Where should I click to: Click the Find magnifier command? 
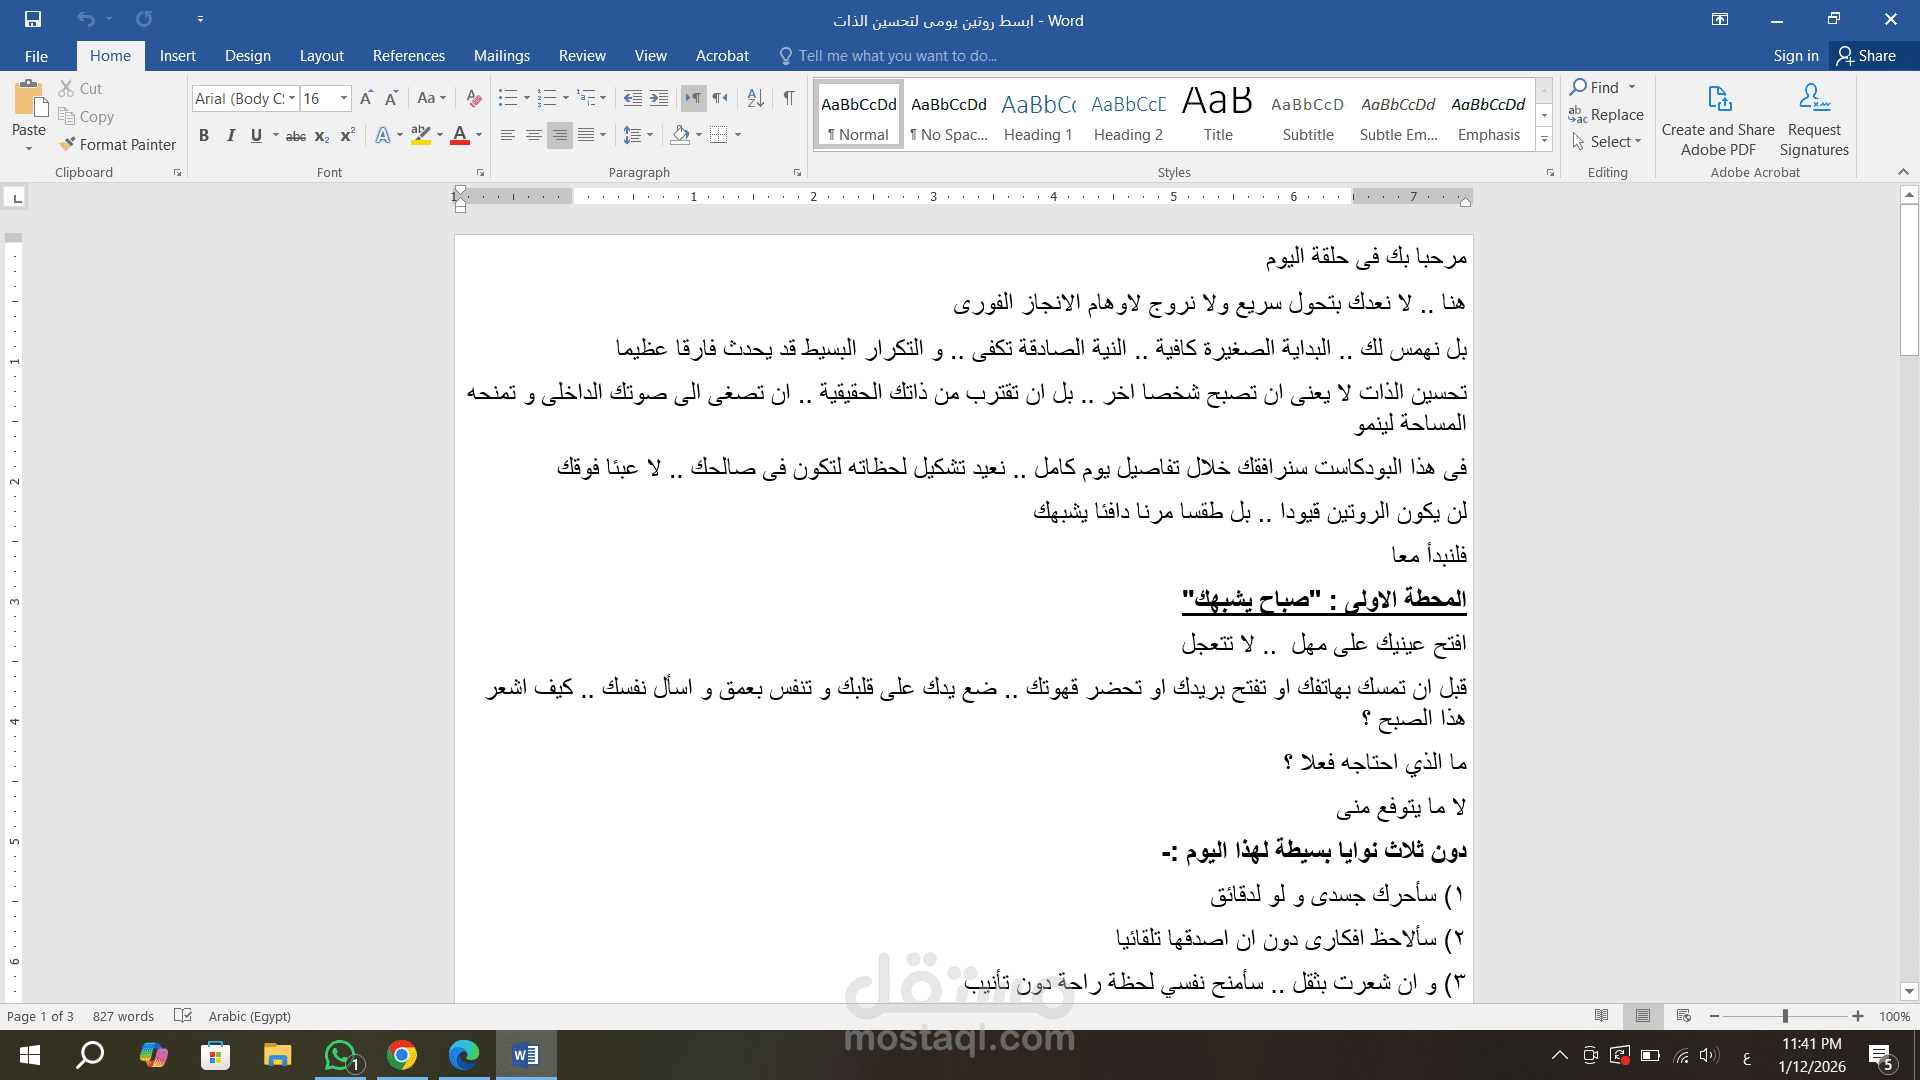point(1595,87)
